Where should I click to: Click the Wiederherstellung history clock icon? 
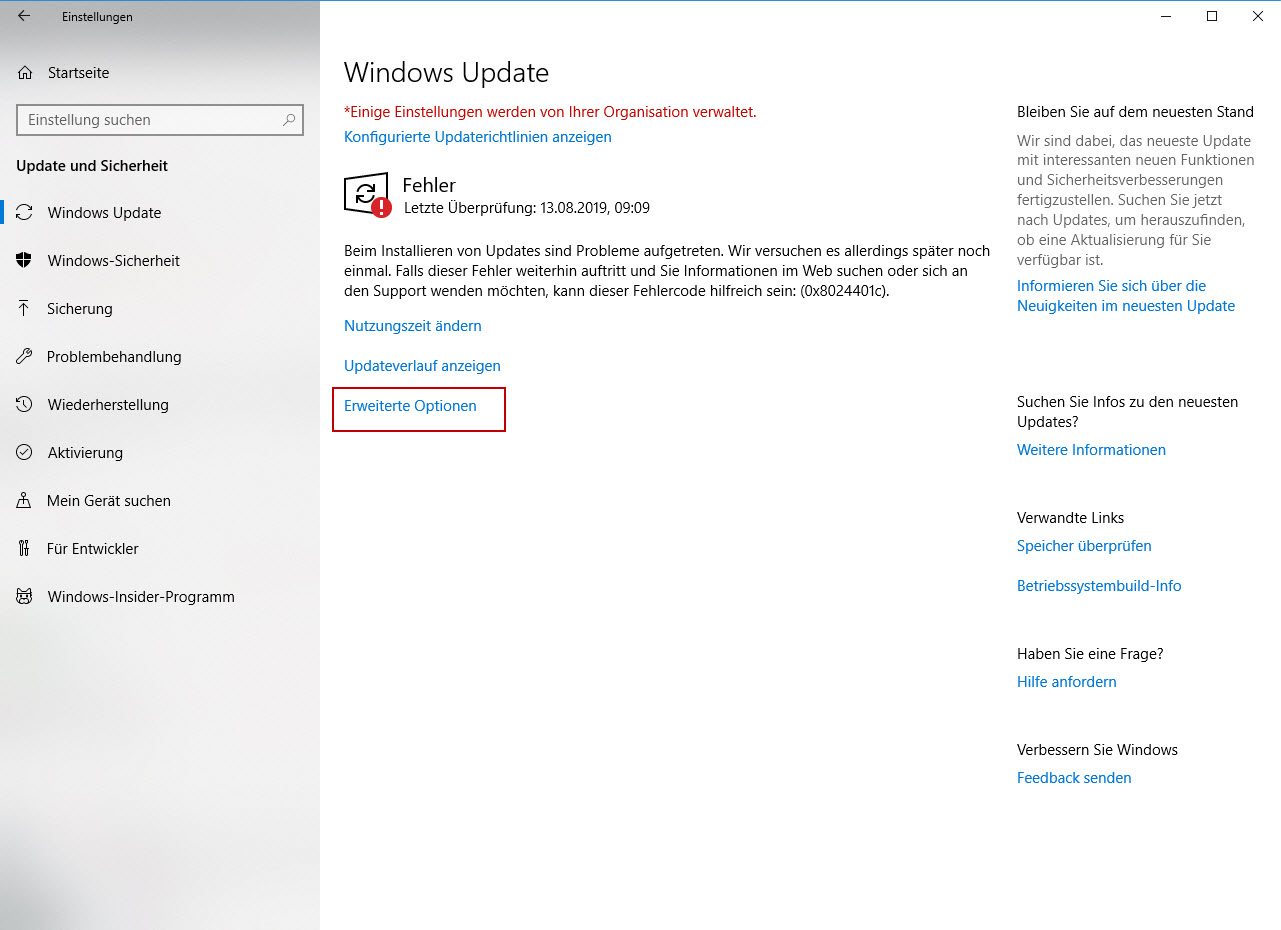click(25, 405)
